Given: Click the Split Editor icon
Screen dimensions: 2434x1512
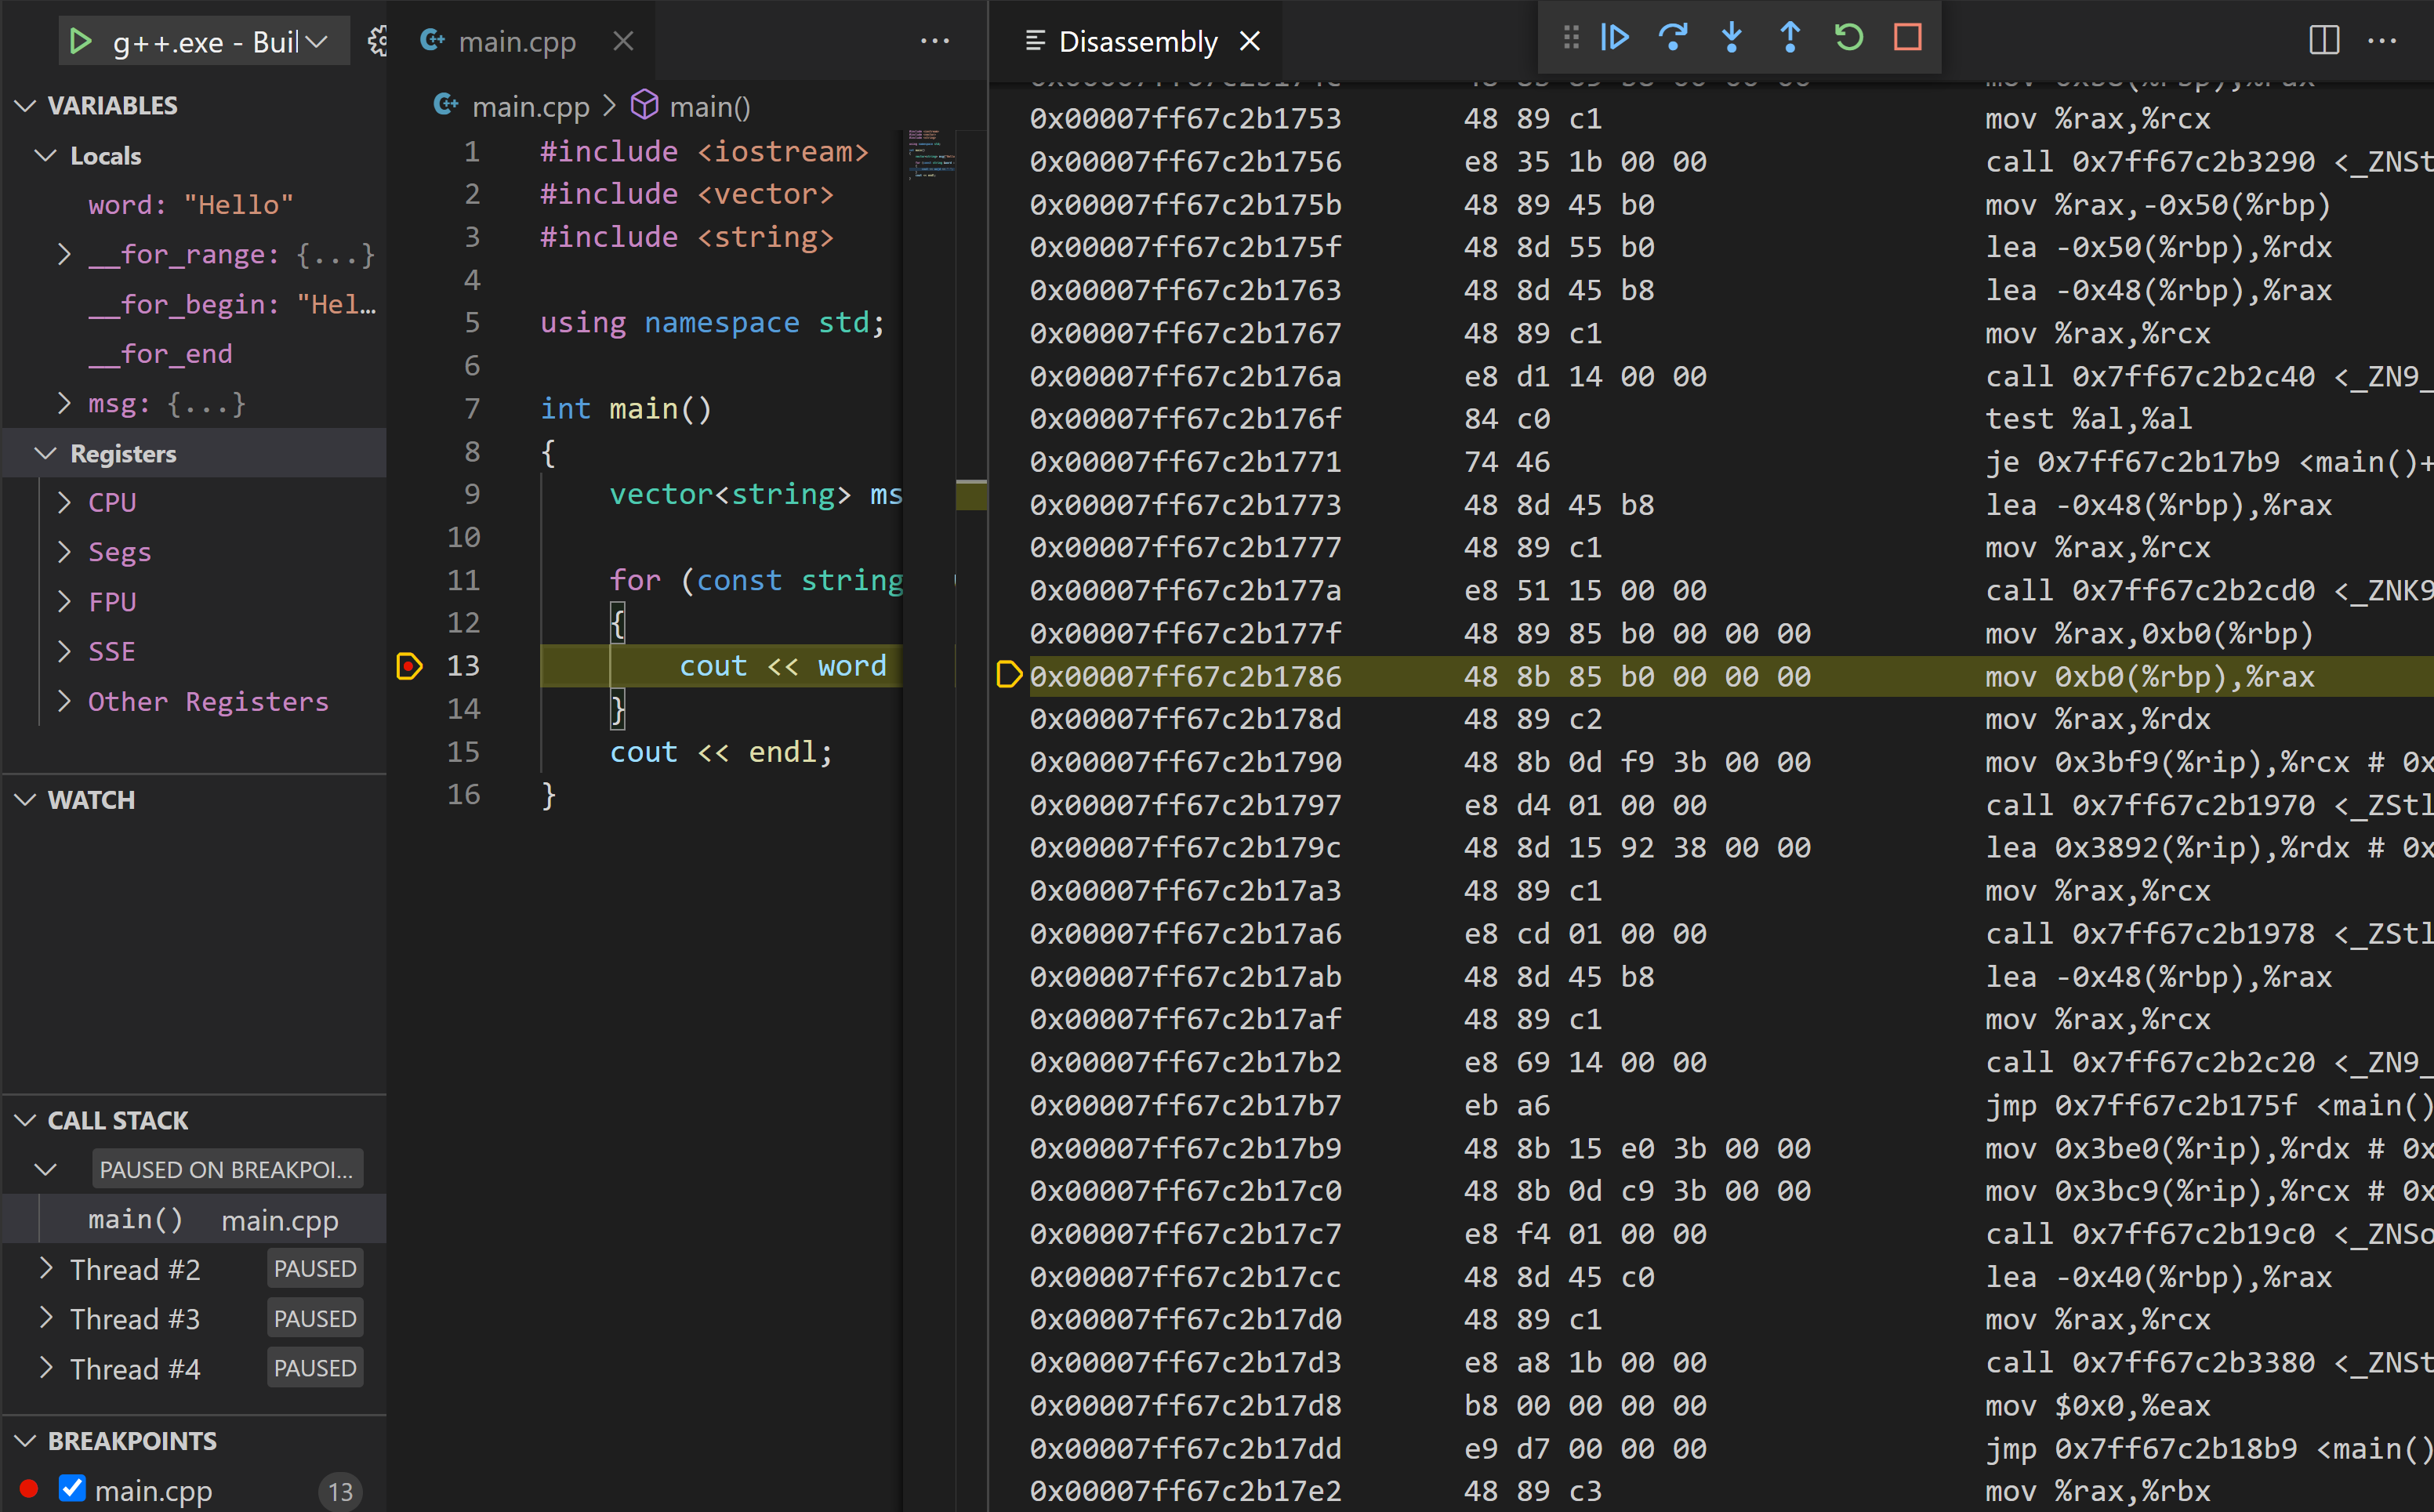Looking at the screenshot, I should click(x=2324, y=41).
